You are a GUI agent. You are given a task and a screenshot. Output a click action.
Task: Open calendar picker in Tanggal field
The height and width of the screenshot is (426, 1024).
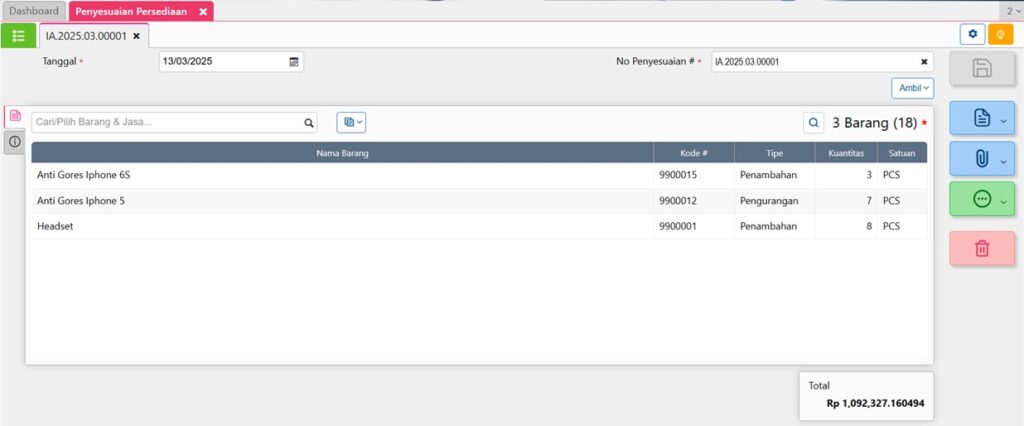pos(294,62)
